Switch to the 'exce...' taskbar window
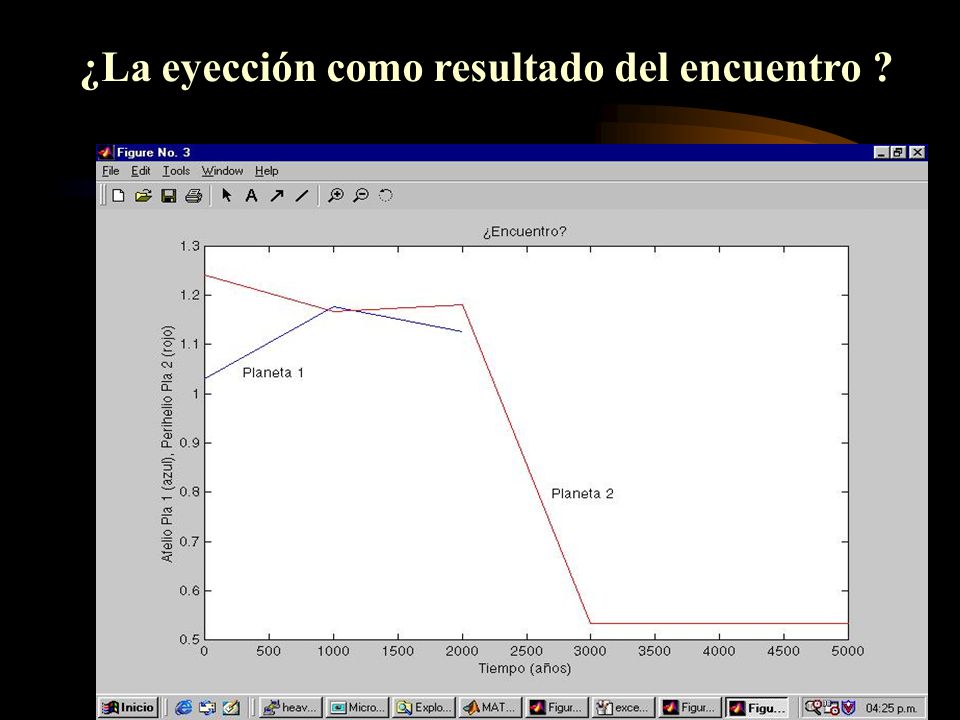 point(624,708)
